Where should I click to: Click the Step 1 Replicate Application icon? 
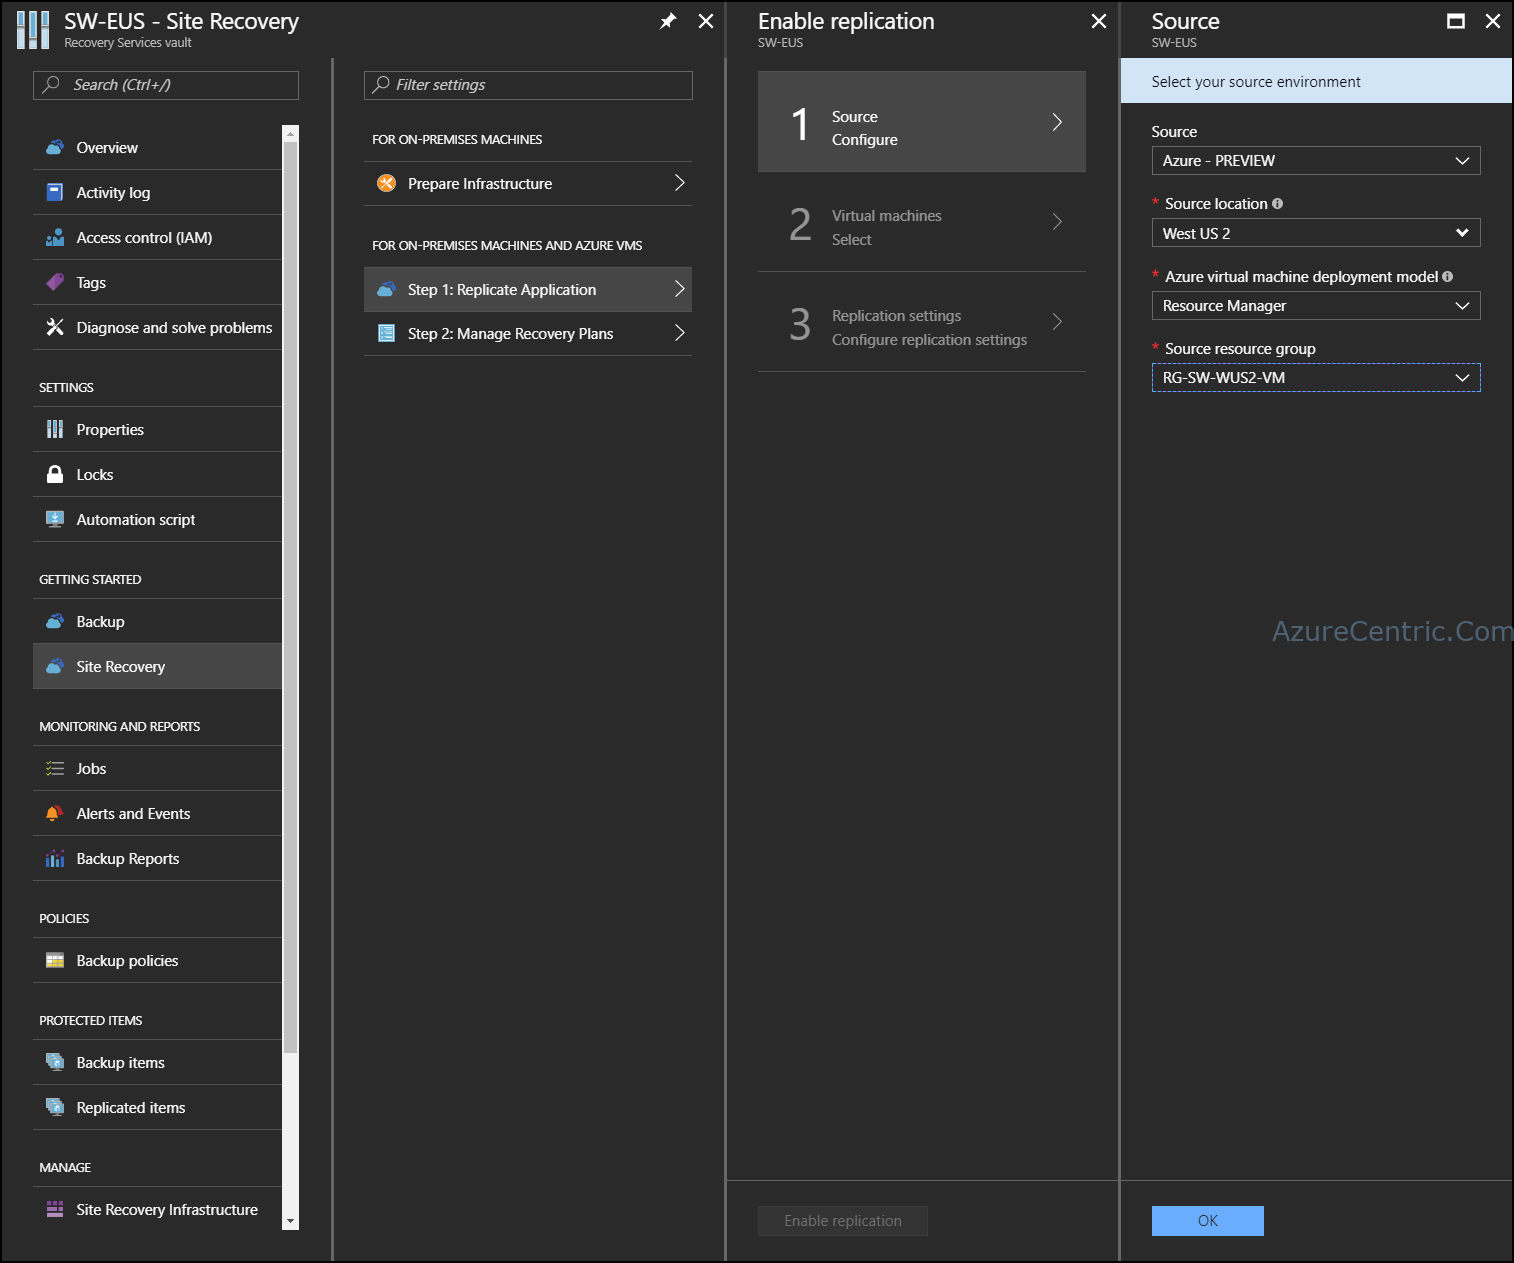click(386, 289)
